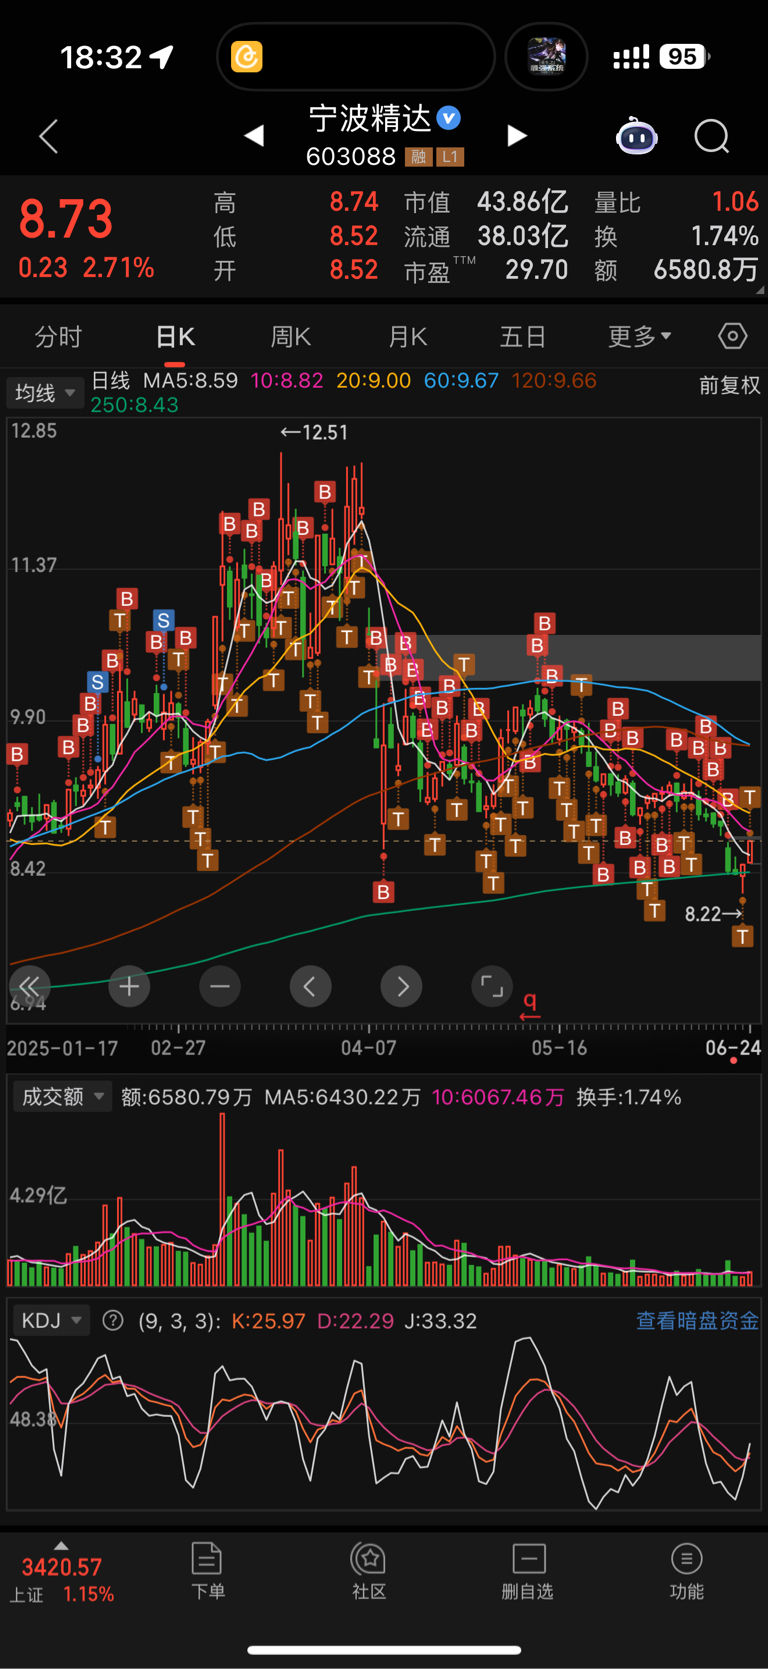The image size is (768, 1669).
Task: Tap the stock code 603088
Action: (x=351, y=157)
